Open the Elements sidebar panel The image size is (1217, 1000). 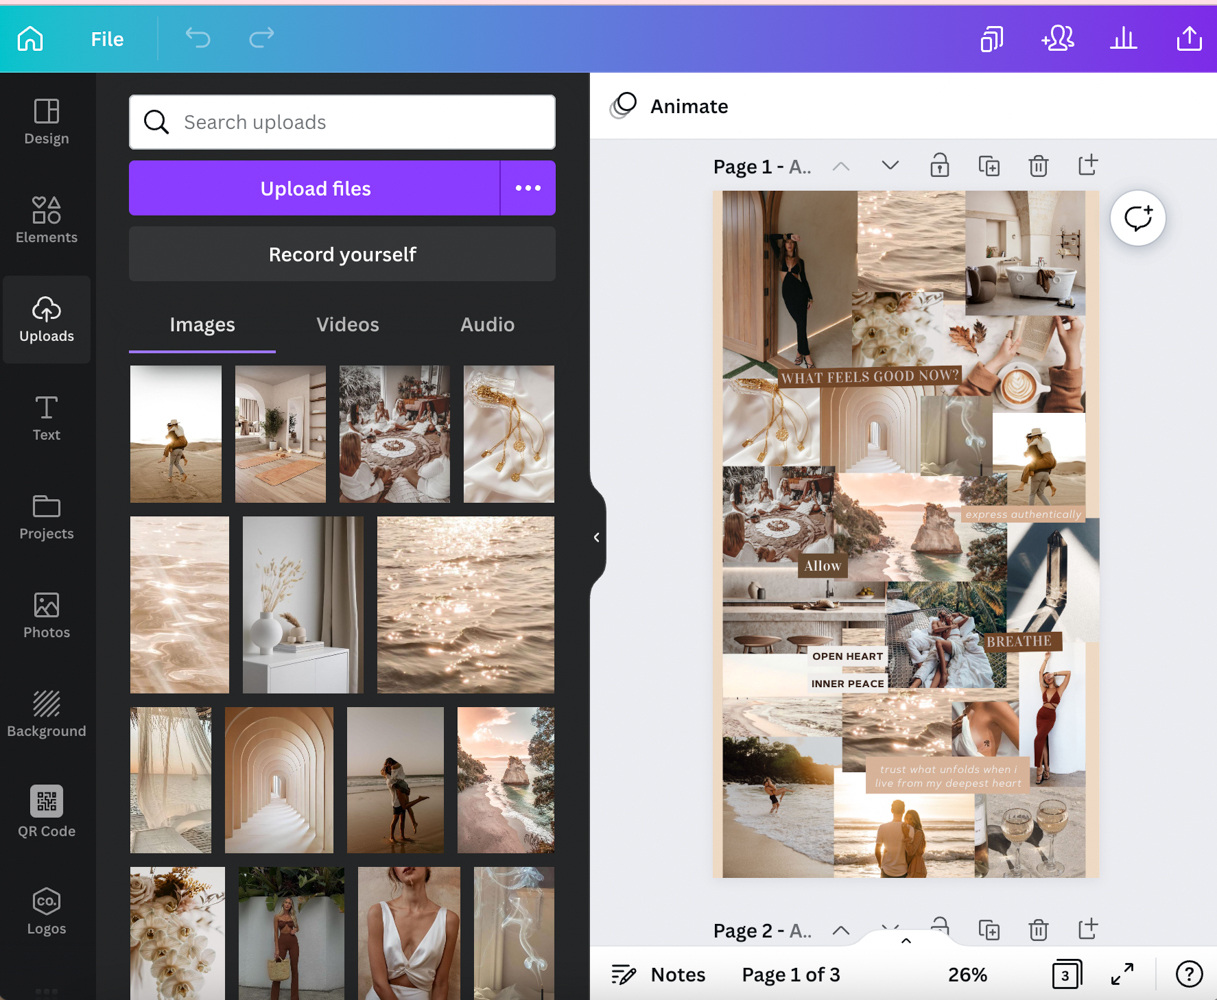[x=47, y=220]
